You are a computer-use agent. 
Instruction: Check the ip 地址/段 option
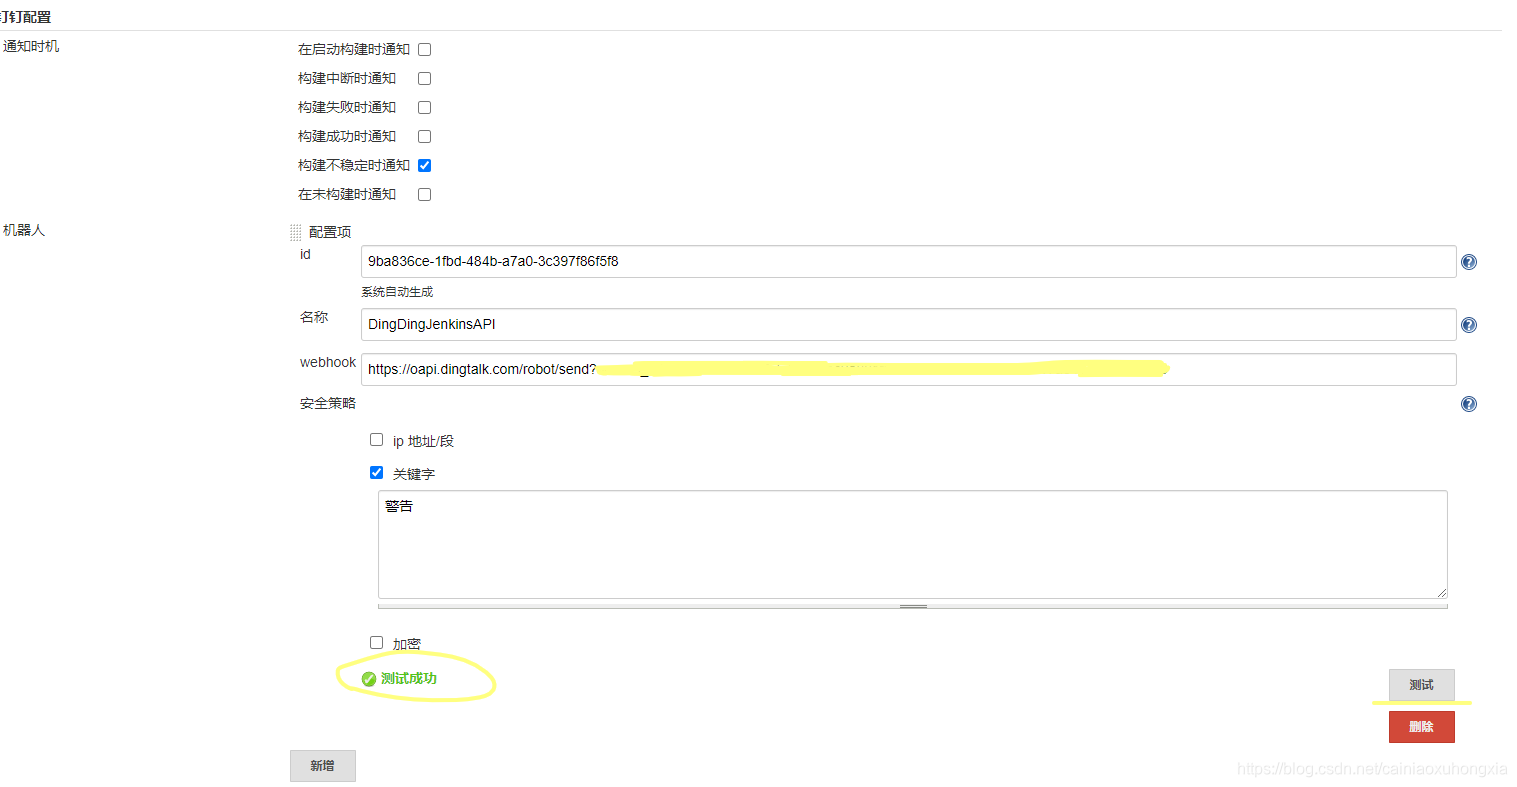(376, 439)
